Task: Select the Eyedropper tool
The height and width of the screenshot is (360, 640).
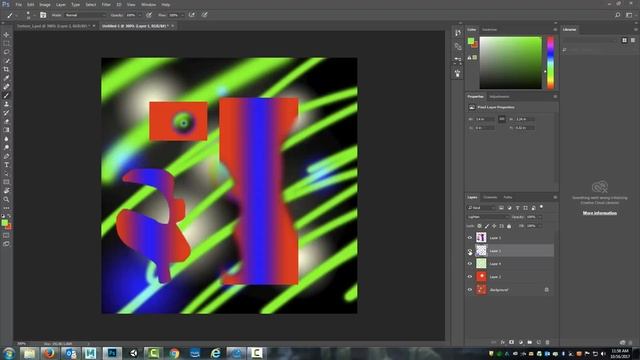Action: tap(6, 78)
